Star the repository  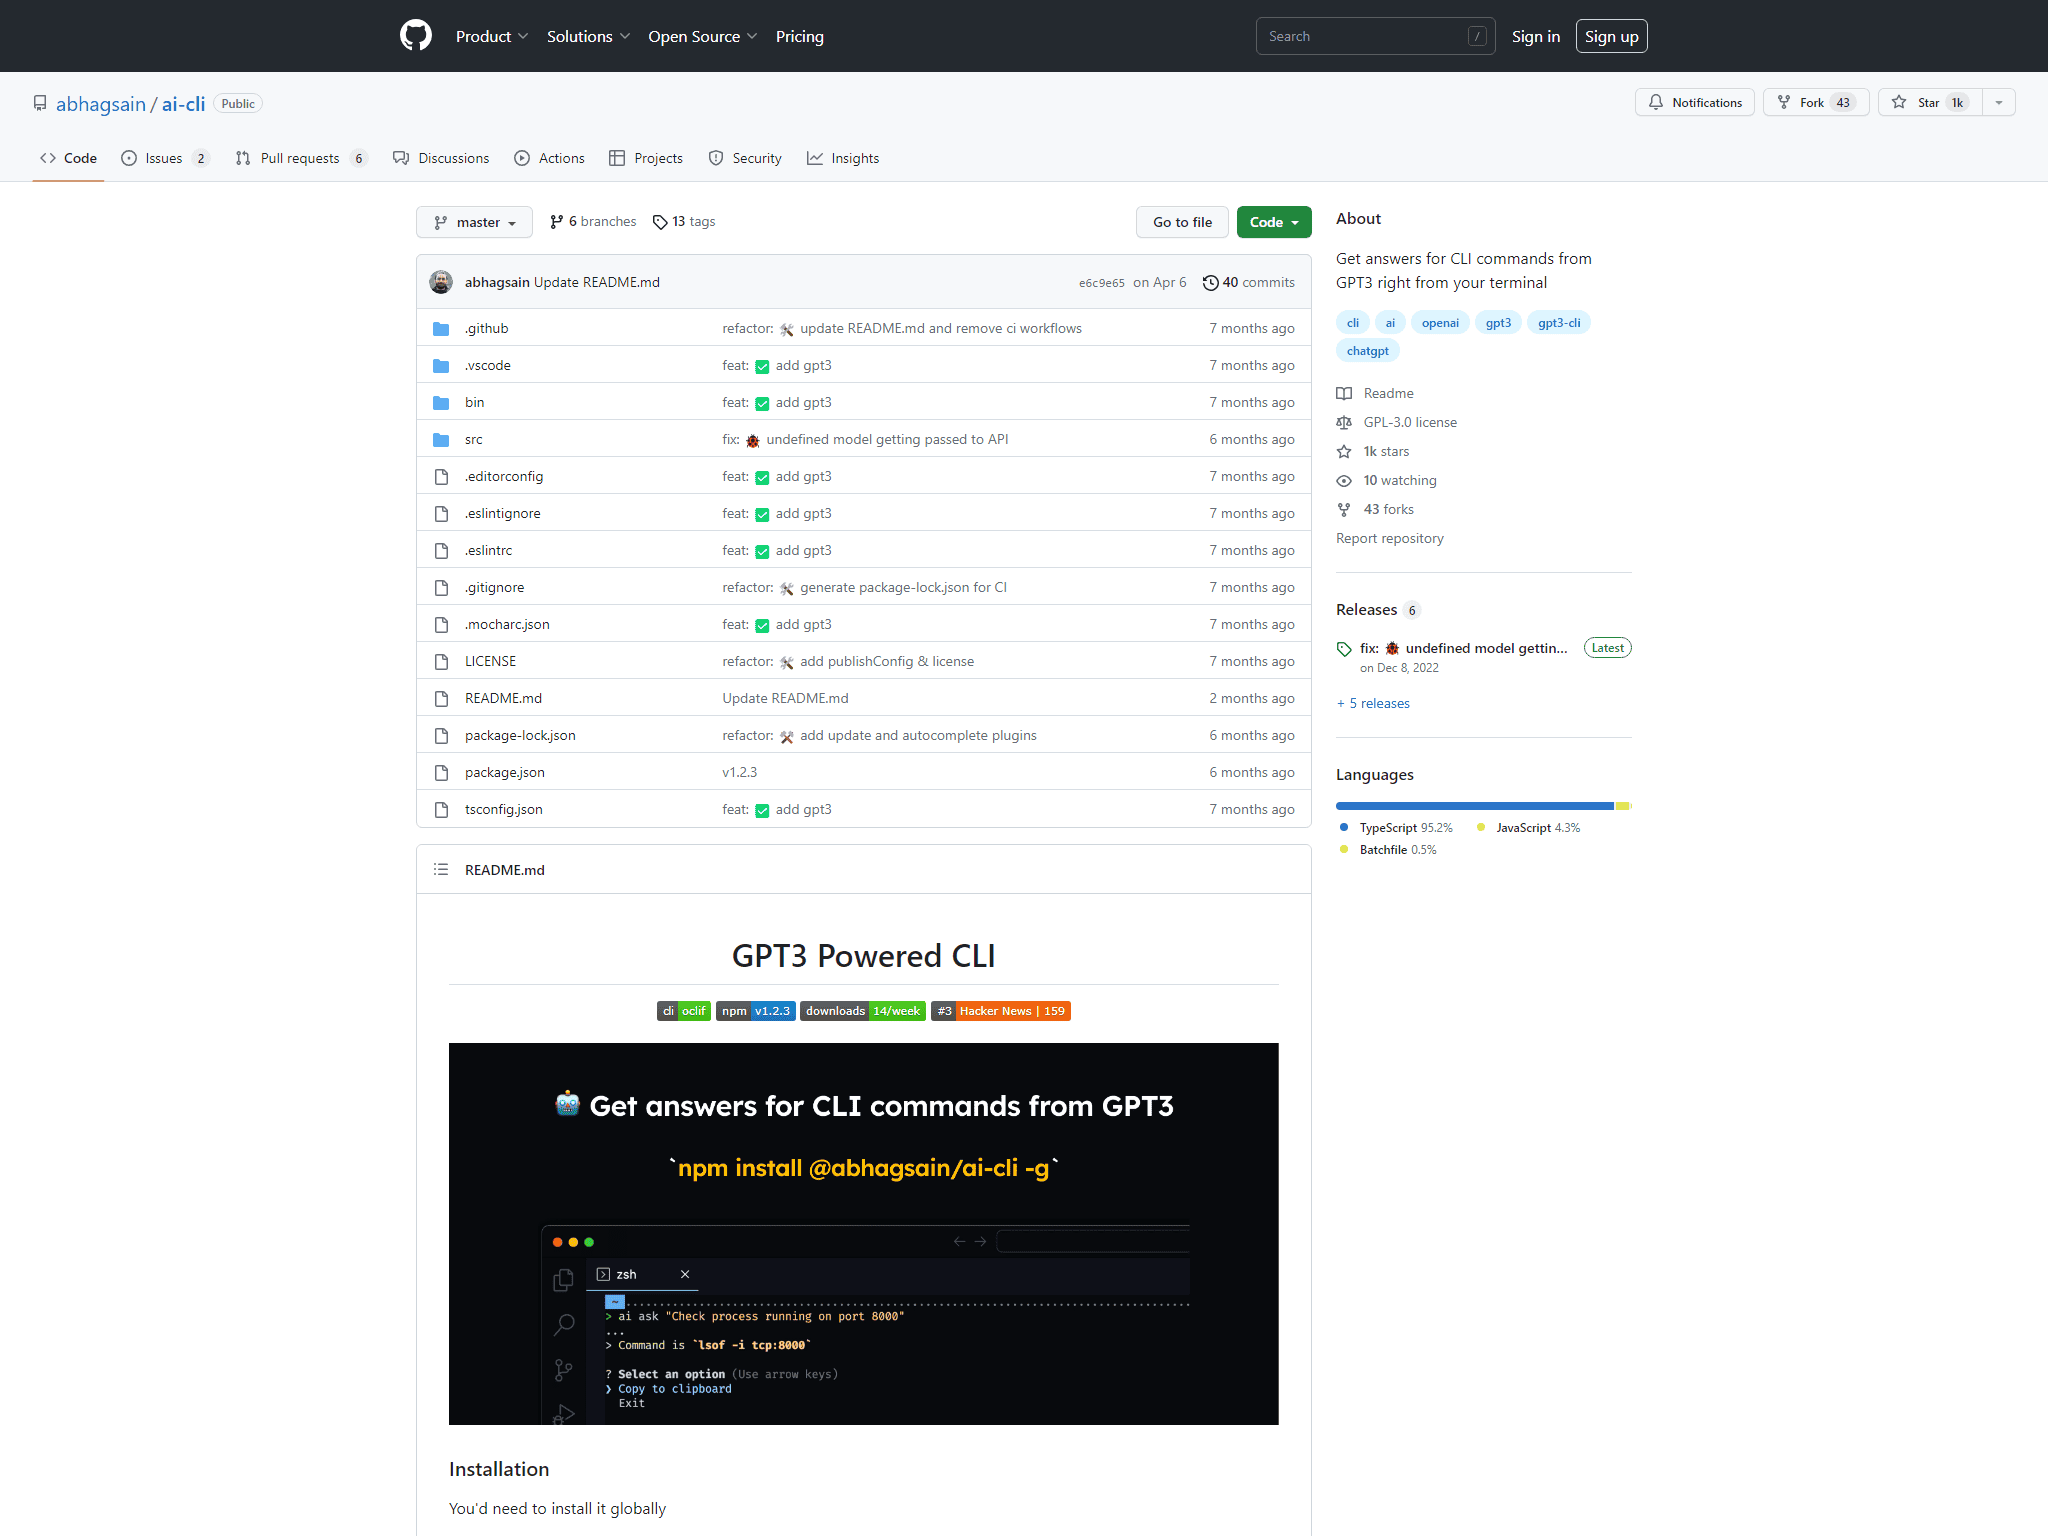[x=1929, y=102]
